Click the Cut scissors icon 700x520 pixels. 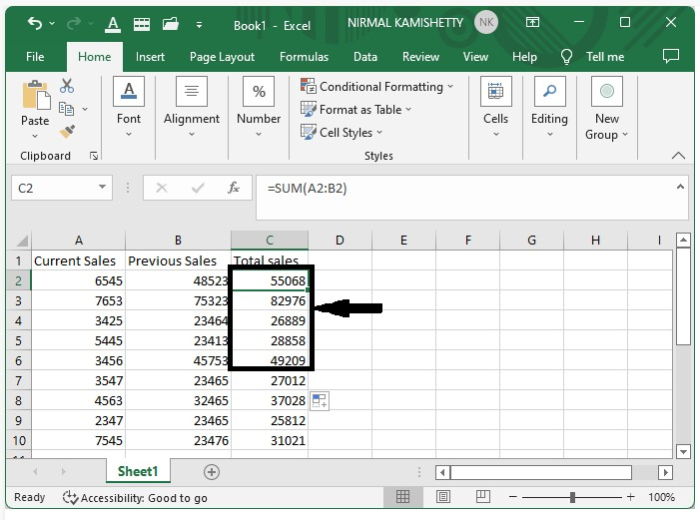(68, 86)
